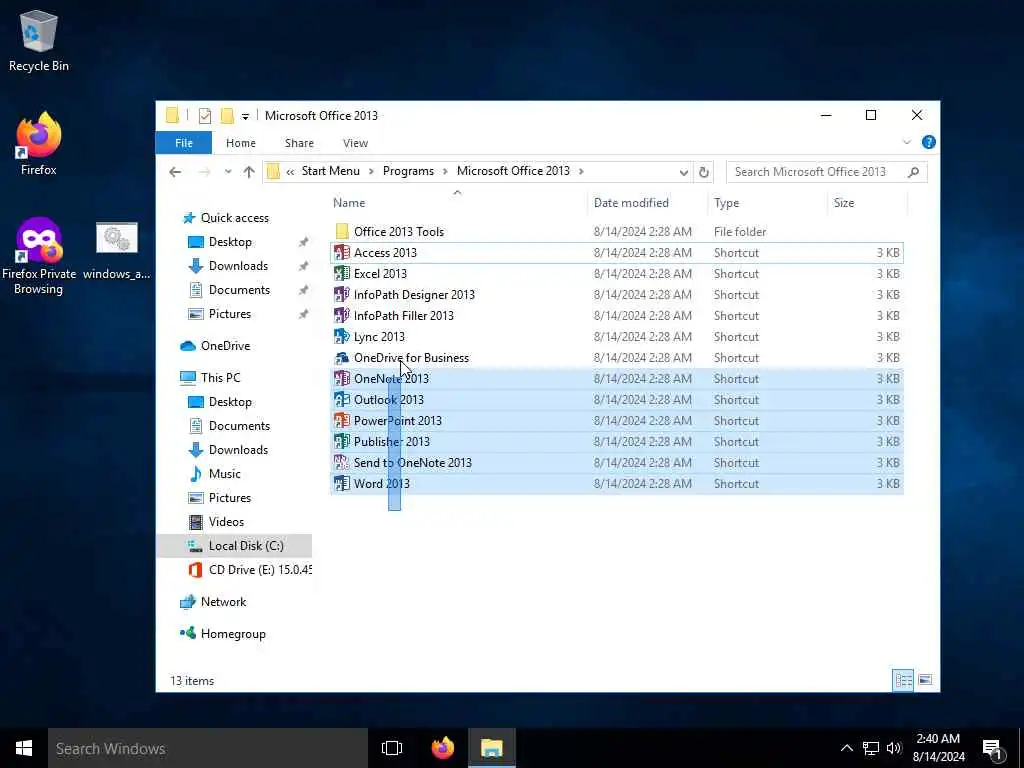Screen dimensions: 1024x768
Task: Select the Excel 2013 shortcut icon
Action: [x=342, y=274]
